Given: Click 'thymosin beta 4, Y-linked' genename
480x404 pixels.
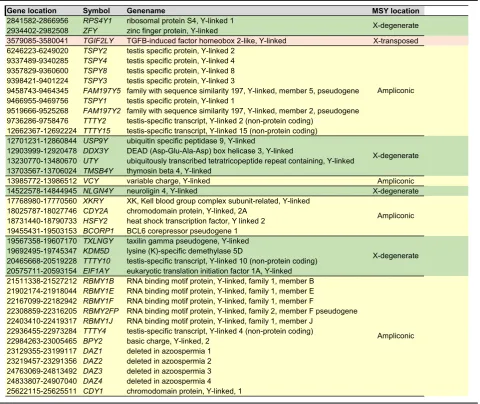Looking at the screenshot, I should click(169, 171).
